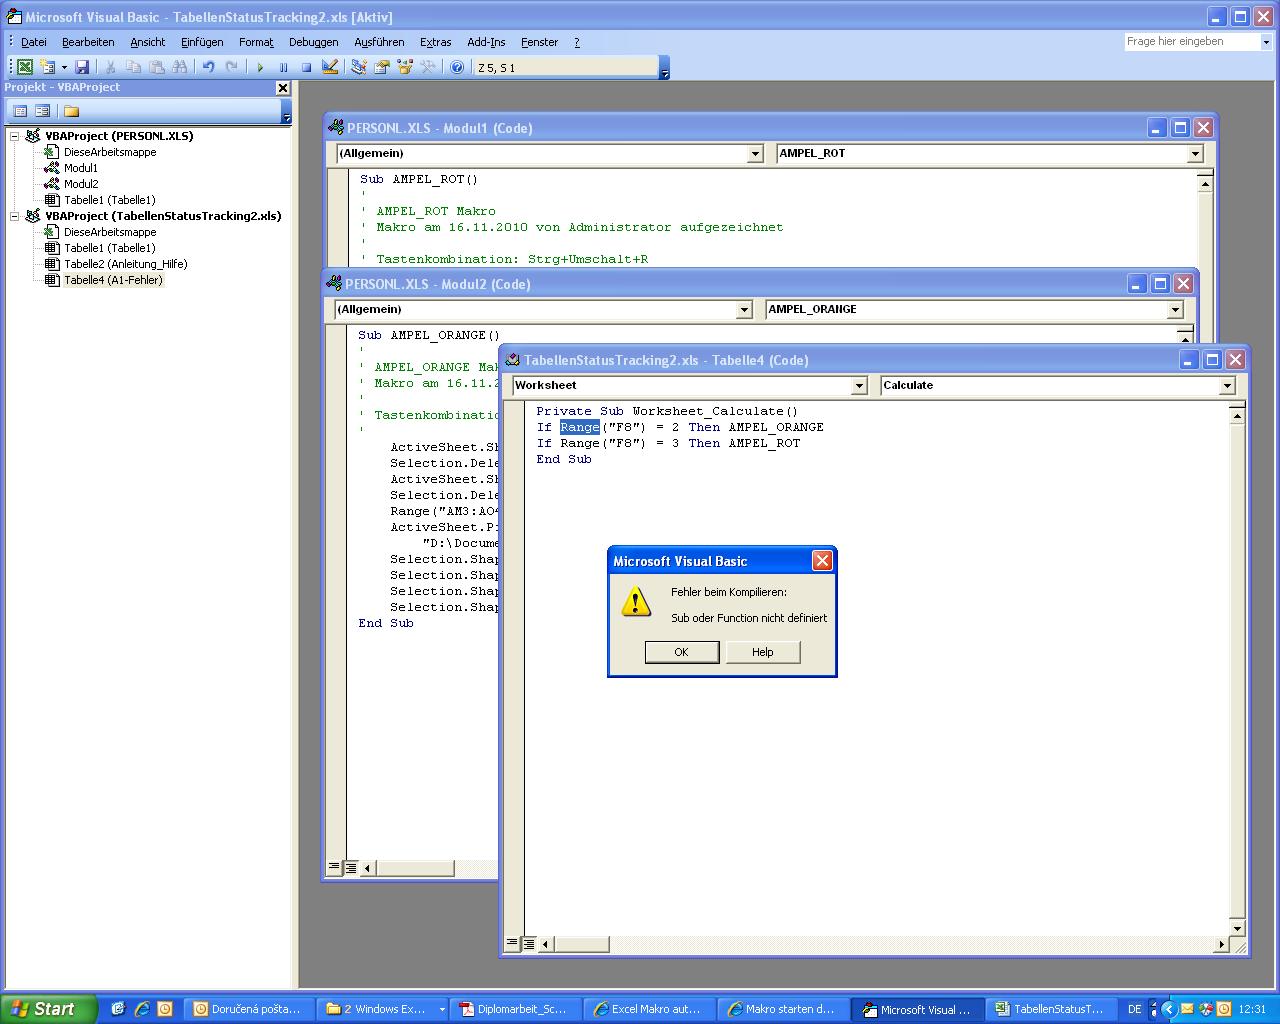Click View Code icon in Project panel
1280x1024 pixels.
[20, 111]
